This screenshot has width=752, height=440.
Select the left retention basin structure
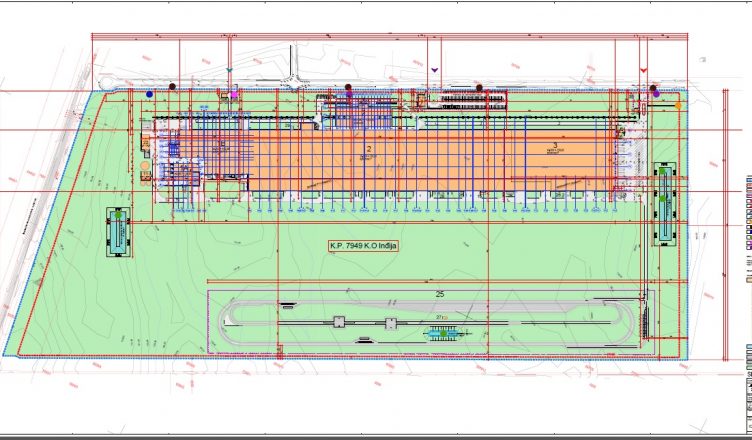pos(119,231)
